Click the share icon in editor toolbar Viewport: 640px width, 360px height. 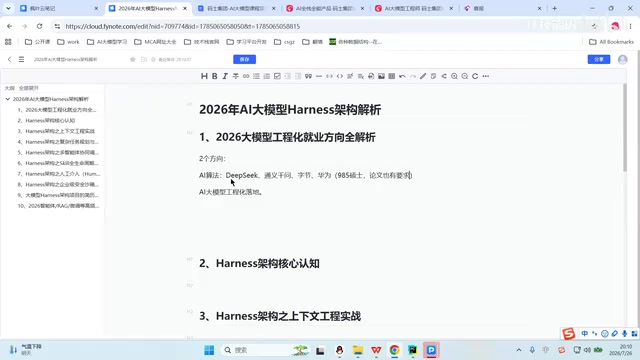(x=444, y=76)
